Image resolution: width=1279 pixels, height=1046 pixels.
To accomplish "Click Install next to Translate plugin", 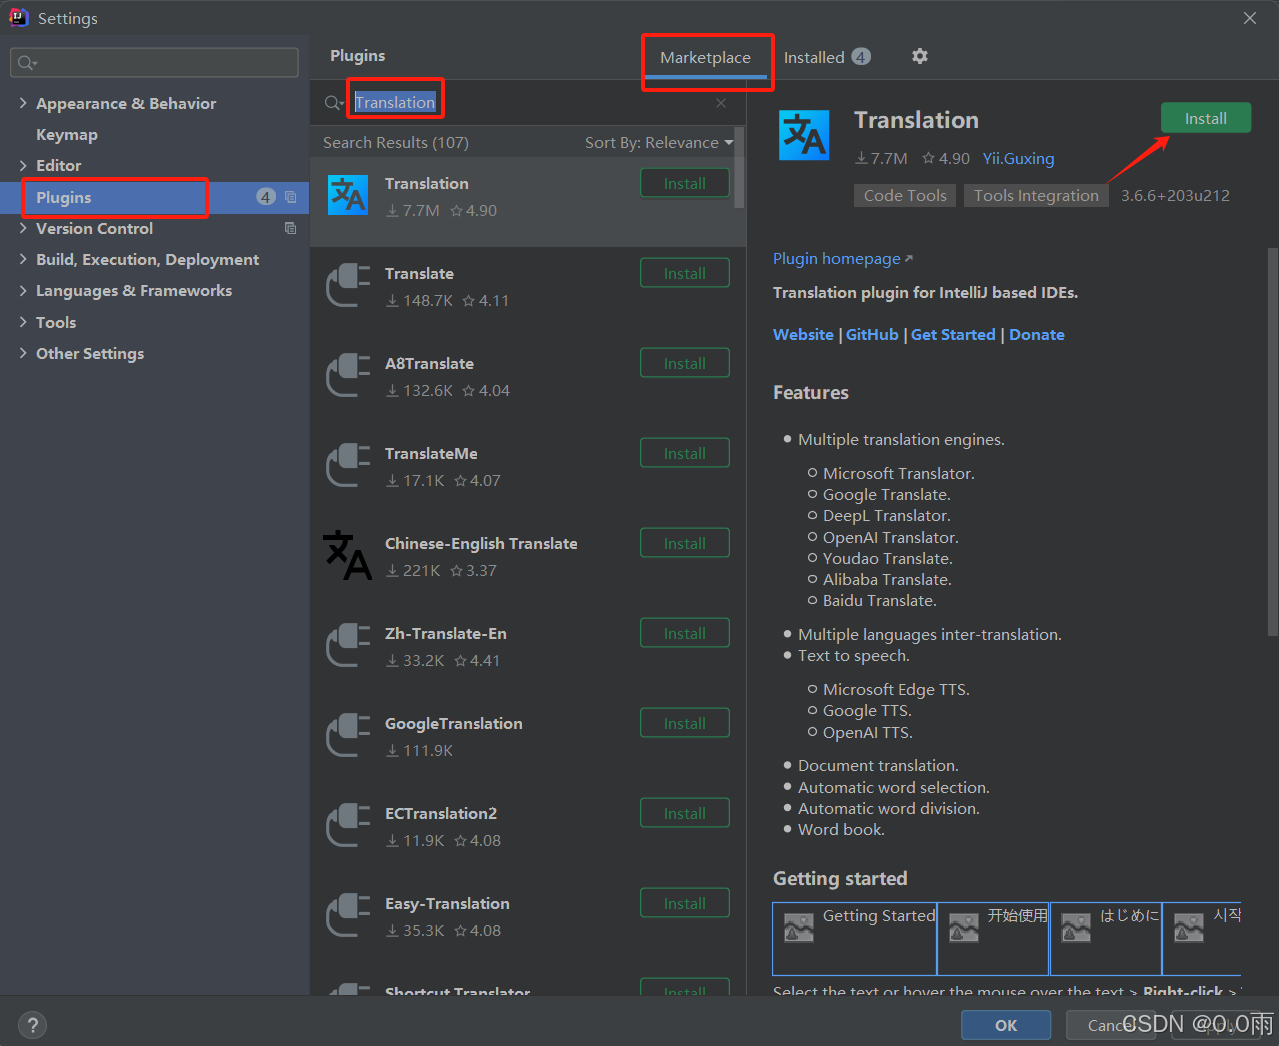I will point(685,273).
